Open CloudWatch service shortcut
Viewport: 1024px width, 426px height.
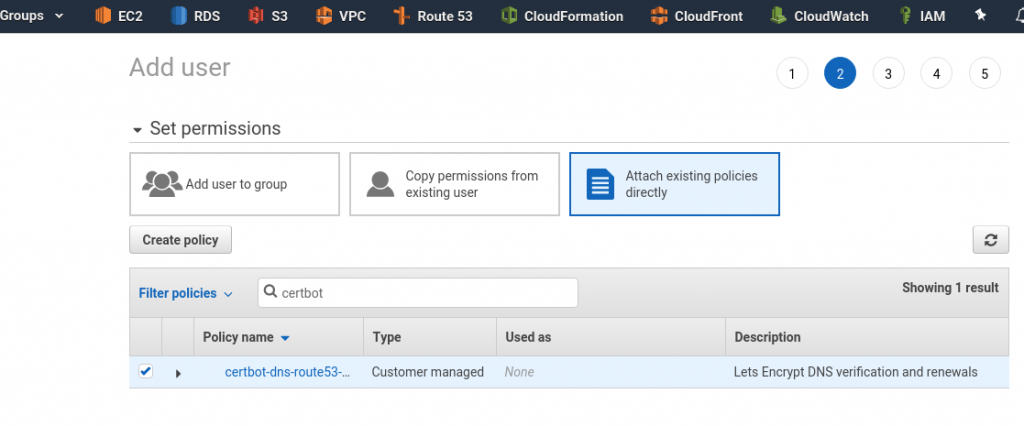[819, 16]
